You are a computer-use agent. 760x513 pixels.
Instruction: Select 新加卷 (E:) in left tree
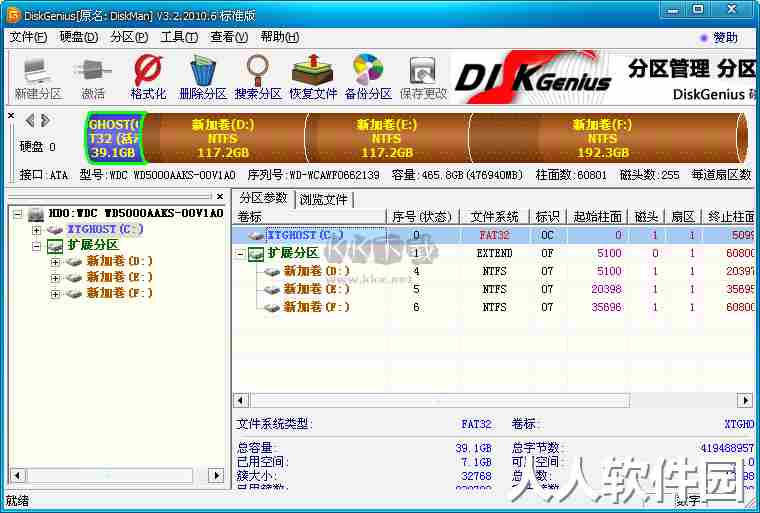tap(119, 277)
